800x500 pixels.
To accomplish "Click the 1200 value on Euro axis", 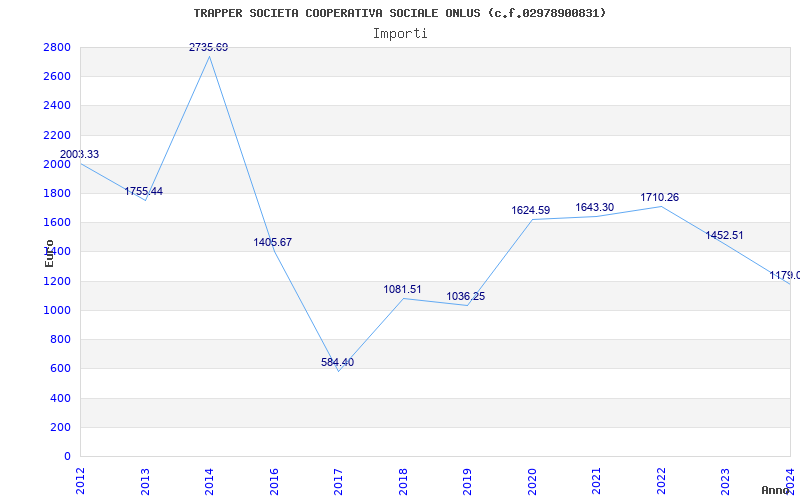I will pyautogui.click(x=57, y=281).
